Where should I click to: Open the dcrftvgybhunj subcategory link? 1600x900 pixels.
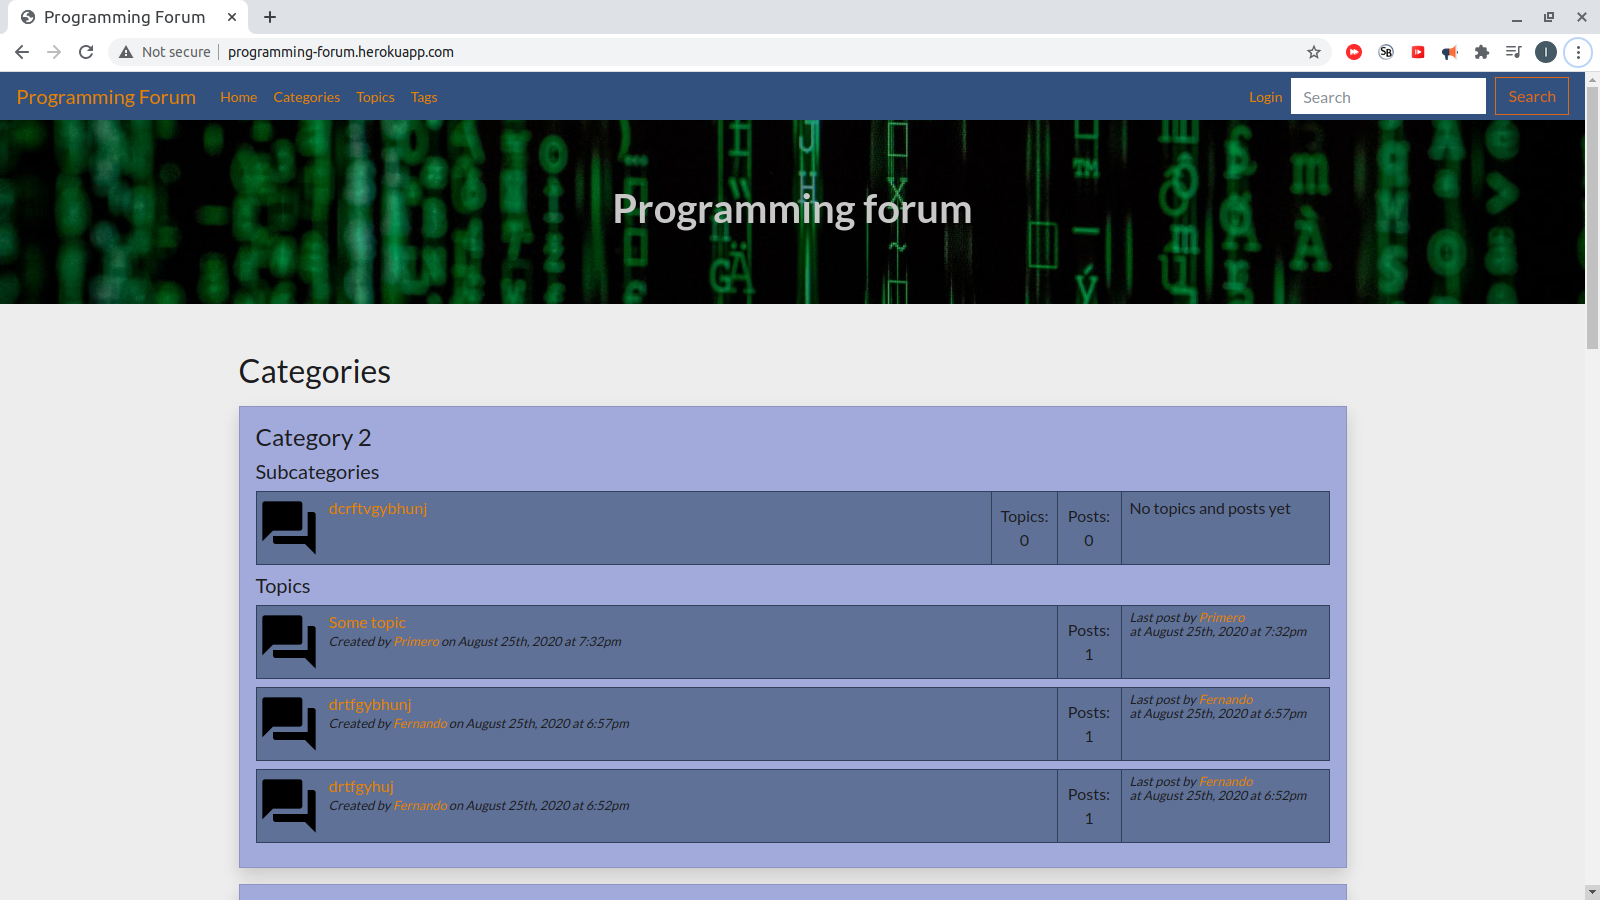tap(378, 508)
